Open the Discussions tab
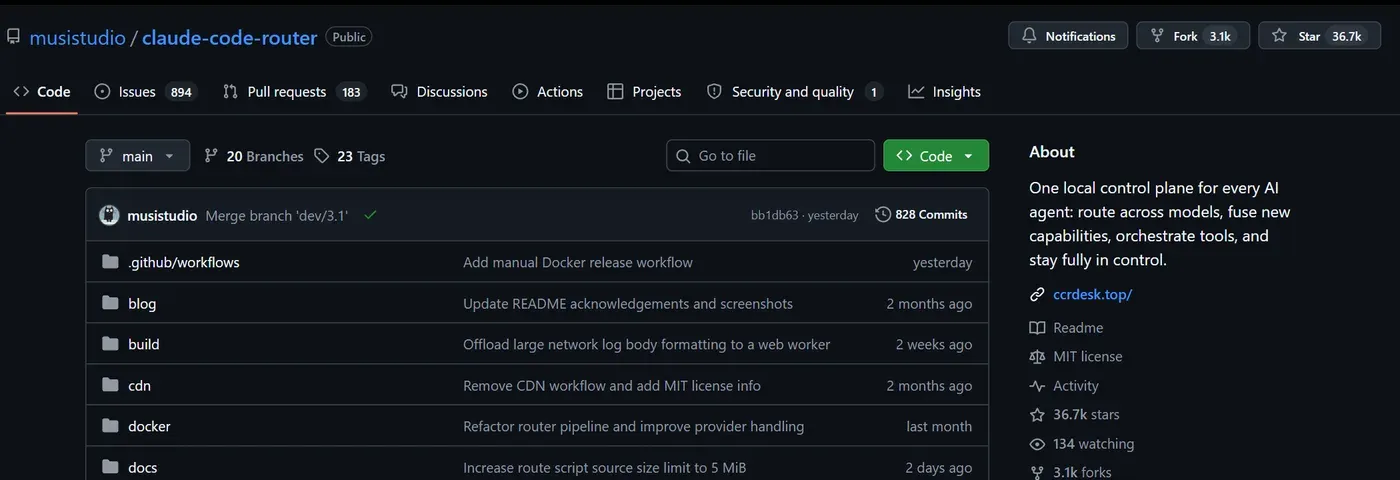The width and height of the screenshot is (1400, 480). [x=440, y=92]
